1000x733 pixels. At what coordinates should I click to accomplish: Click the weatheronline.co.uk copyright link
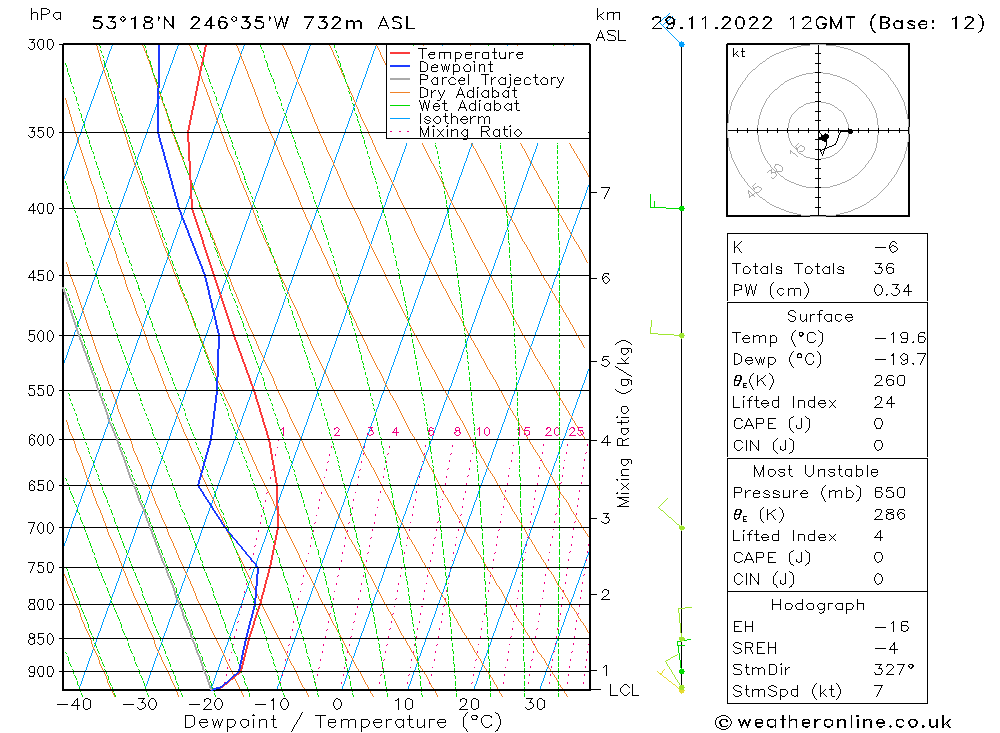(x=833, y=722)
